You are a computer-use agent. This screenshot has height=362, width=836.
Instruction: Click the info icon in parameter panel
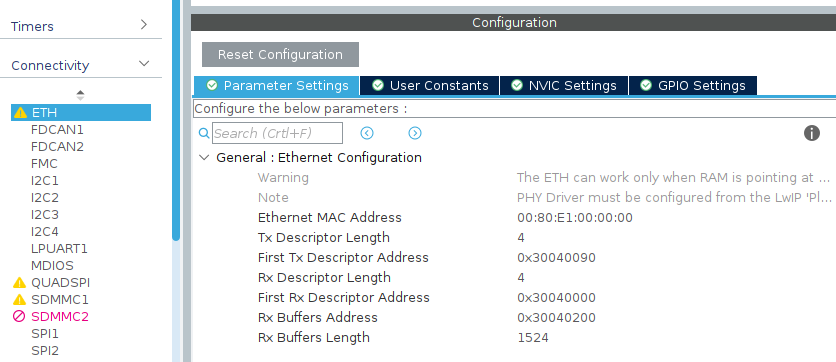(x=811, y=133)
